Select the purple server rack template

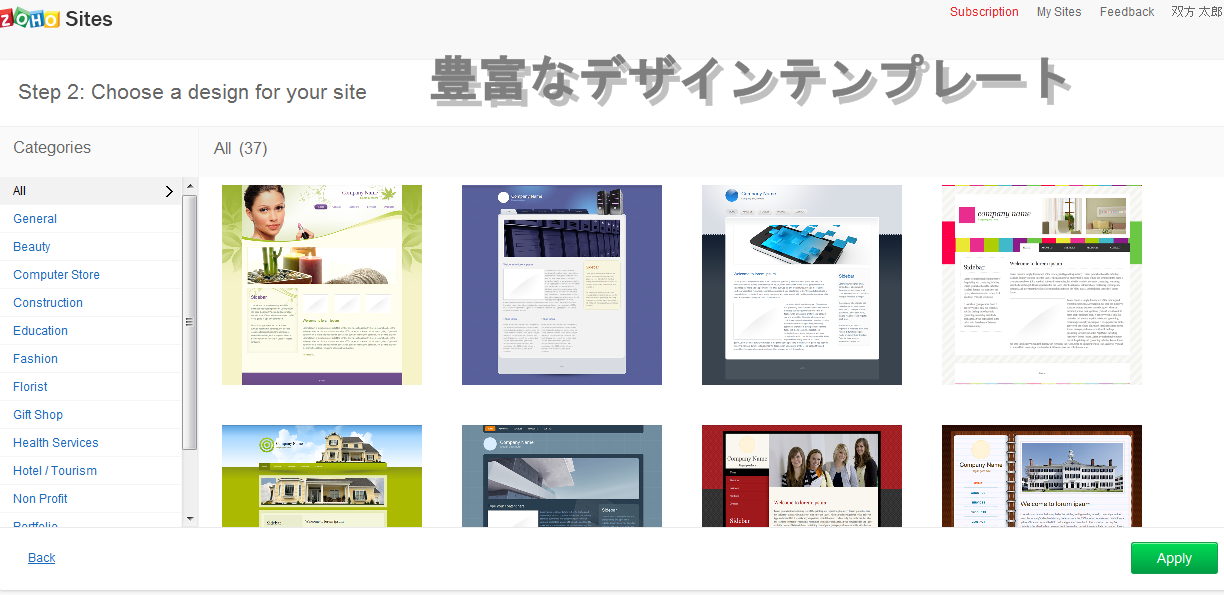pyautogui.click(x=562, y=285)
